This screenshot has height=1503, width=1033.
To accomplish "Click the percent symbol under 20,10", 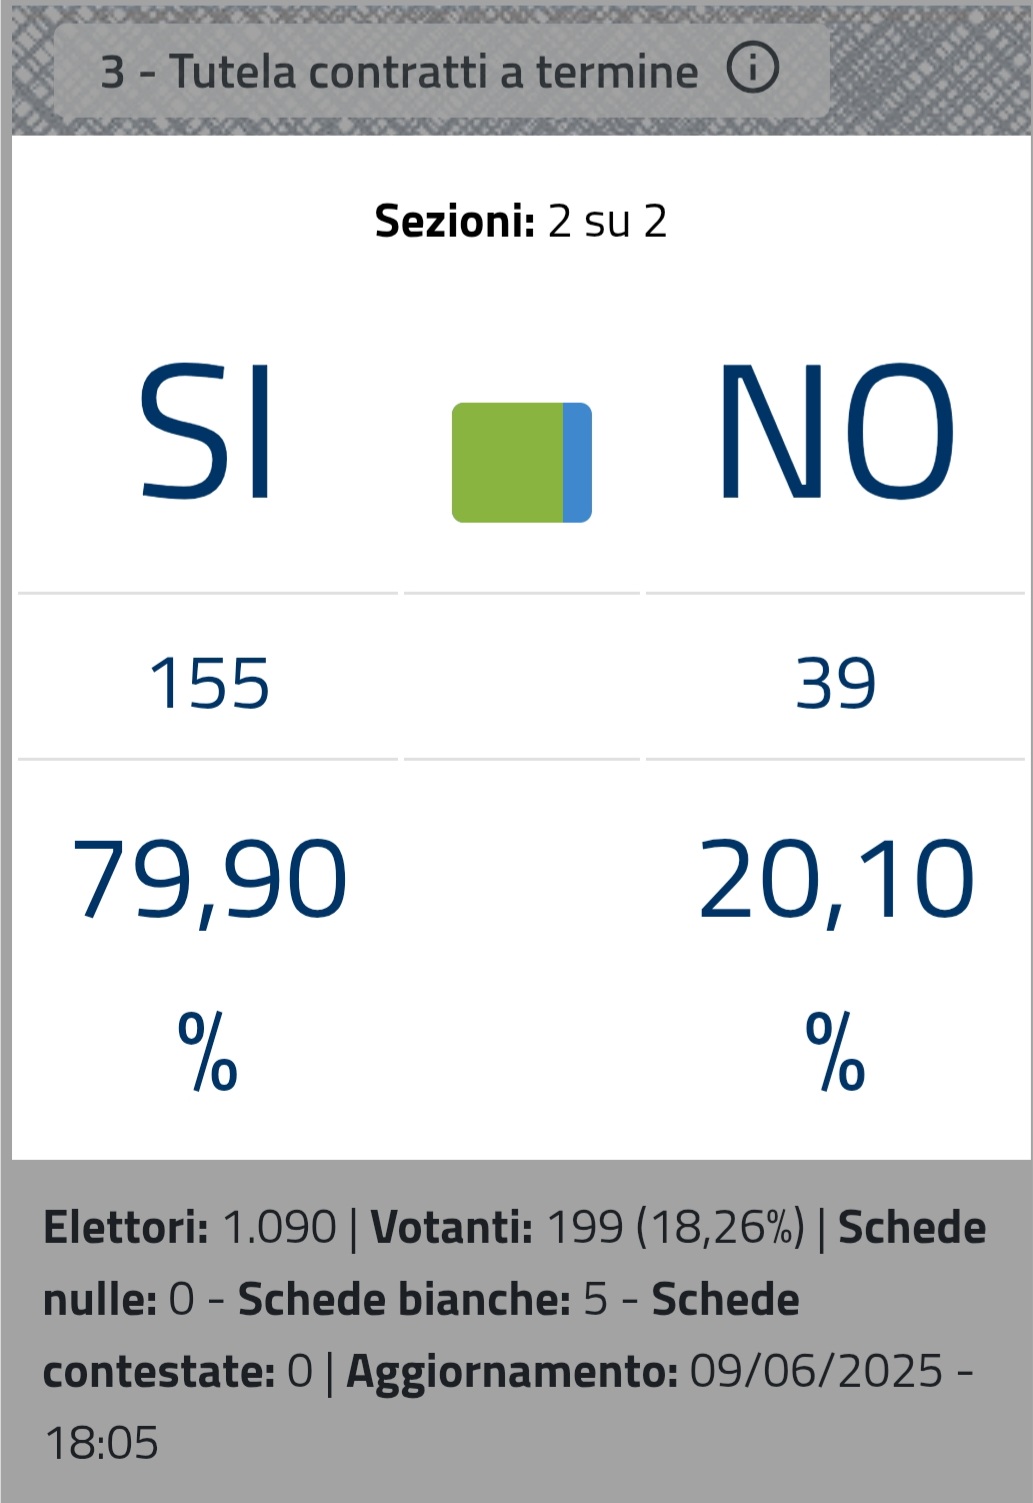I will (x=836, y=1051).
